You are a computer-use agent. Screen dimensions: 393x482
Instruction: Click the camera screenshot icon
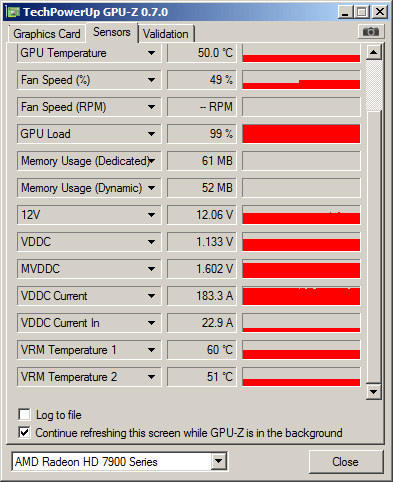click(371, 32)
